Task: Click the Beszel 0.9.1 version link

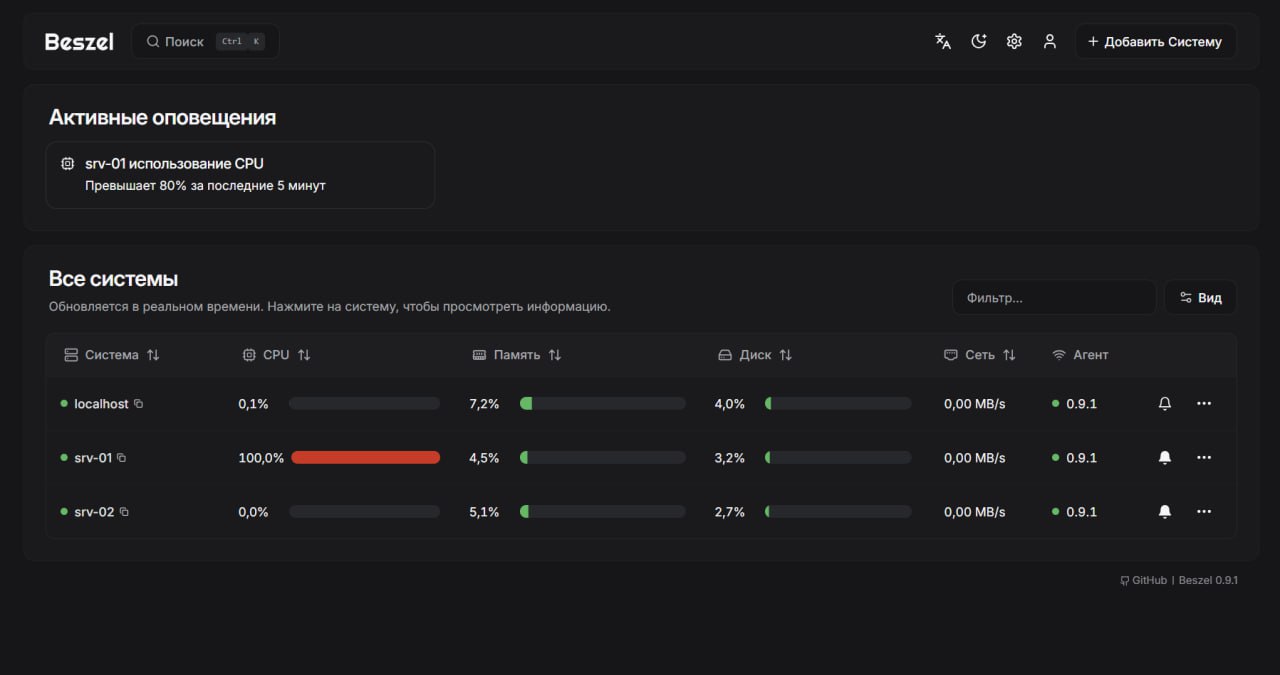Action: pyautogui.click(x=1208, y=580)
